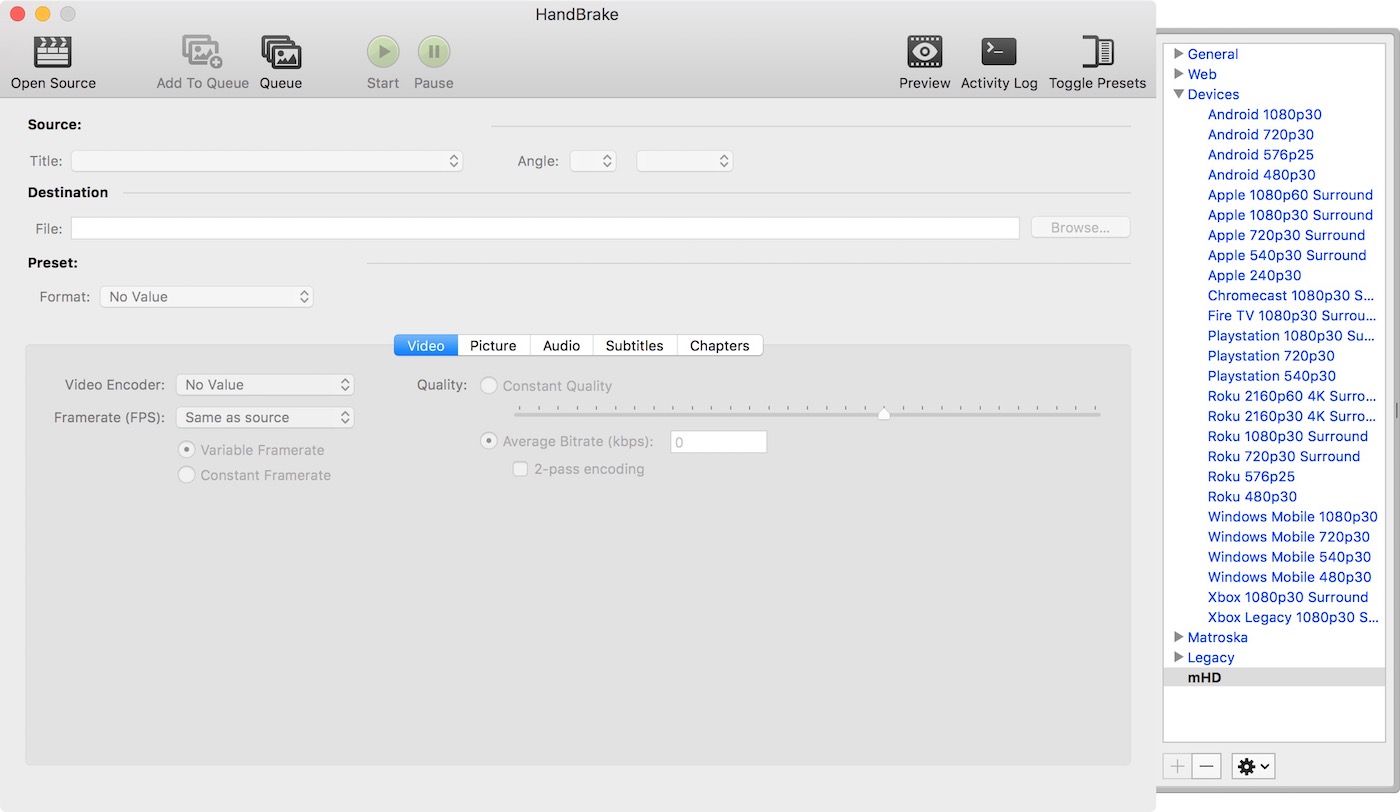The image size is (1400, 812).
Task: Open the Preview eye icon
Action: (925, 52)
